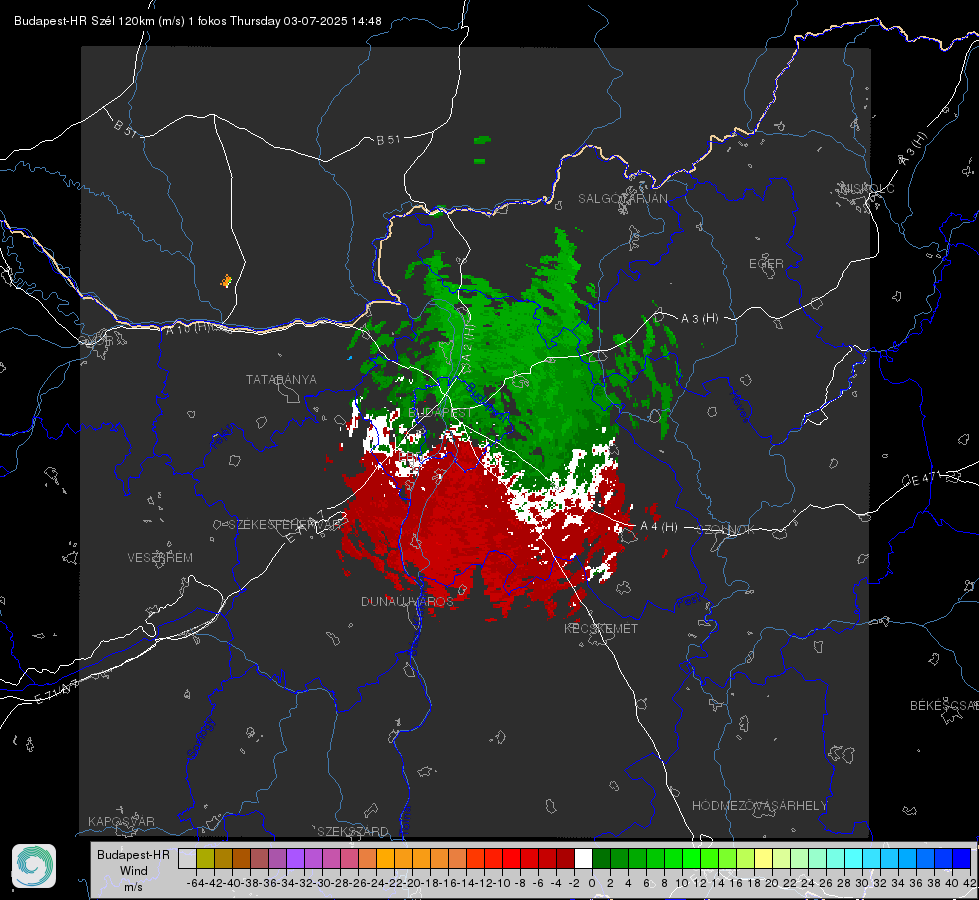Select the DUNAÚJVÁROS city label
Screen dimensions: 979x900
pyautogui.click(x=407, y=601)
